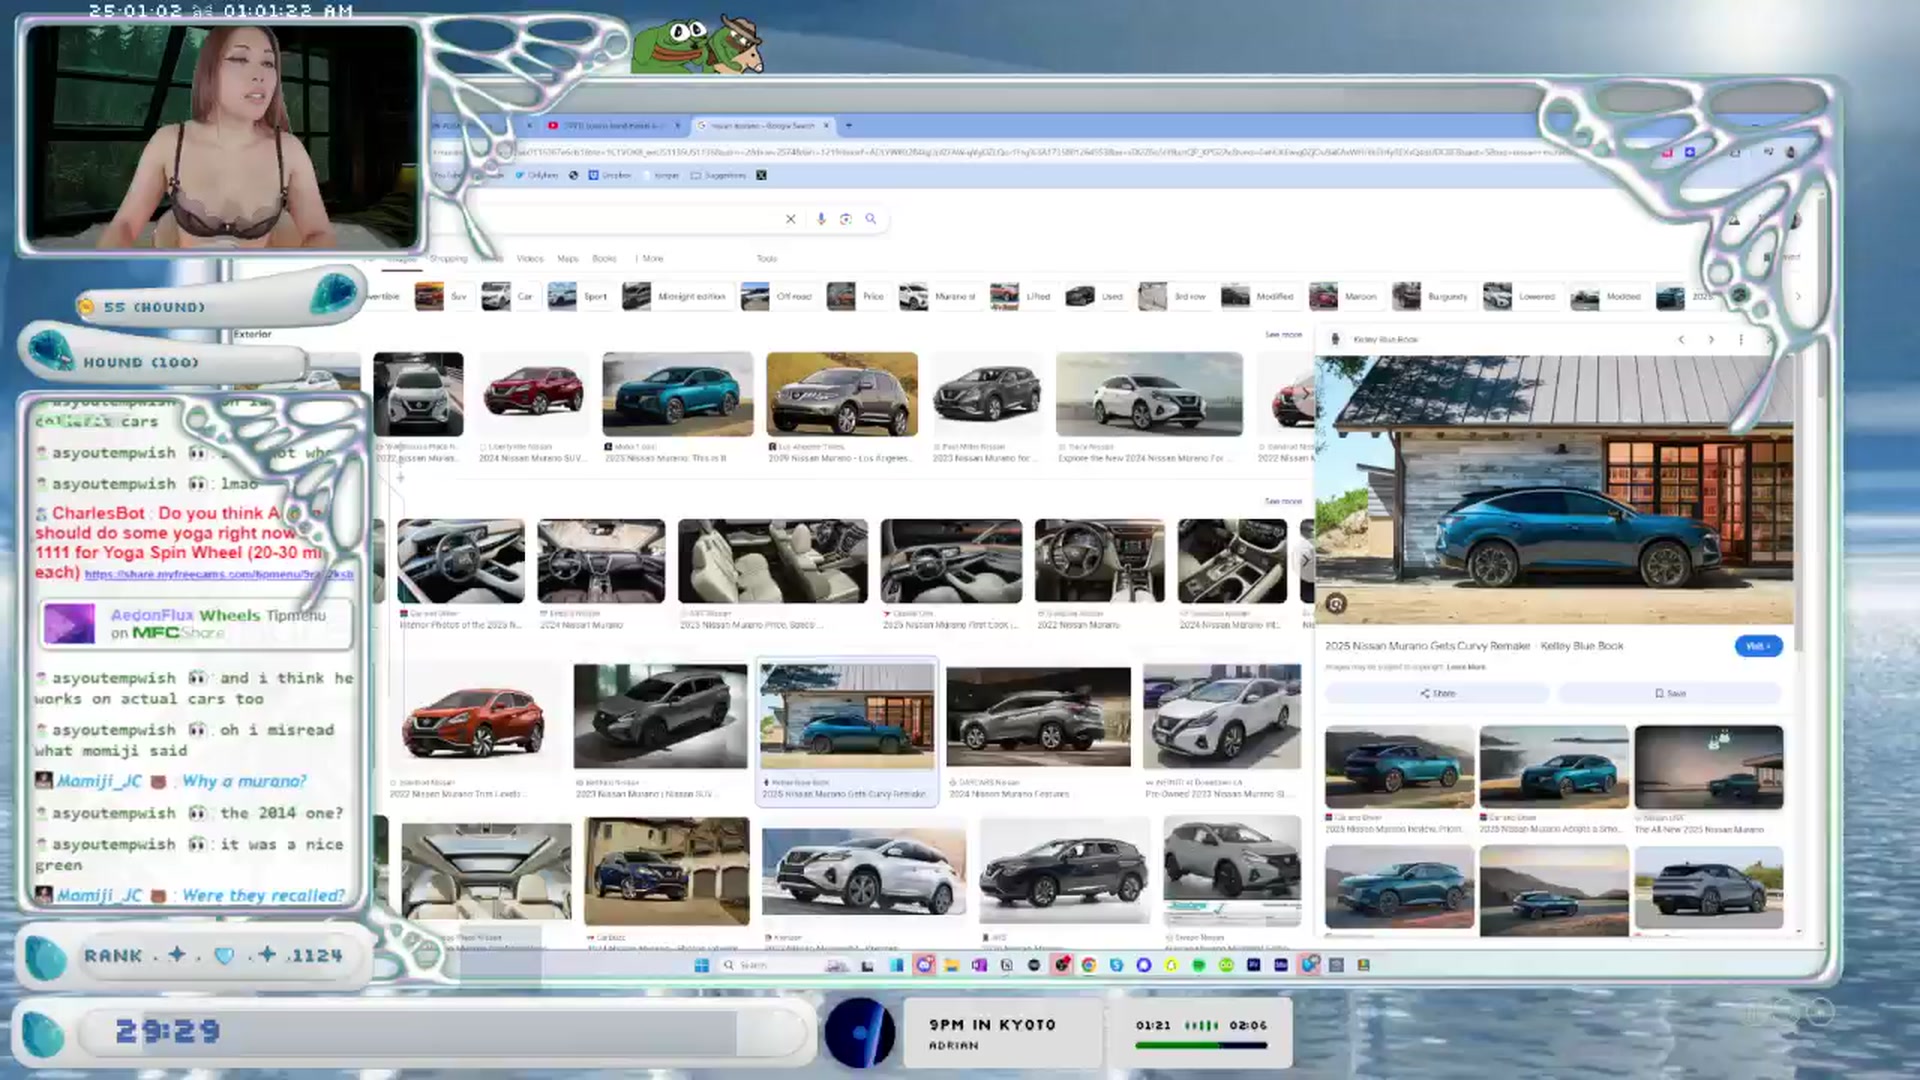Search inside image with Lens icon

pyautogui.click(x=1336, y=604)
